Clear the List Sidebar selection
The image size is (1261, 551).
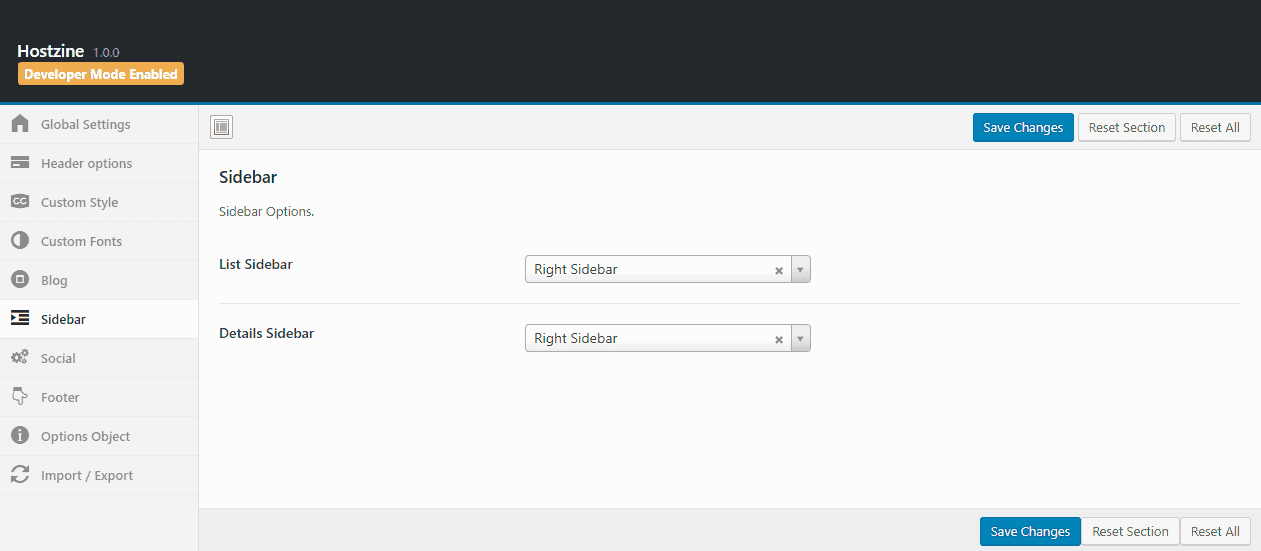[x=779, y=270]
